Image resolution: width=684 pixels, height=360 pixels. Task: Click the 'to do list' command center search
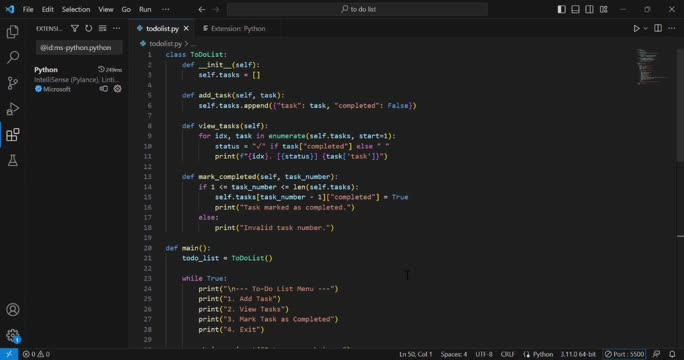[x=357, y=9]
